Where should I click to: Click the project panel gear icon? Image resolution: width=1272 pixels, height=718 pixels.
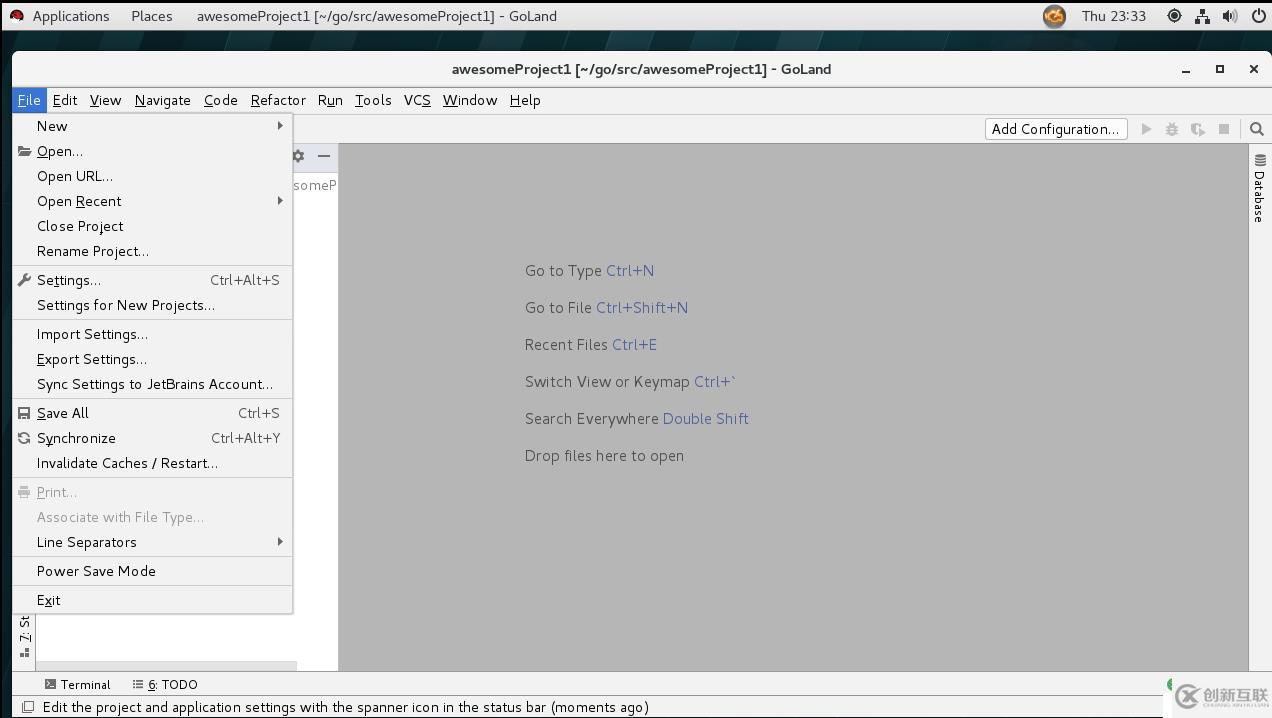298,156
